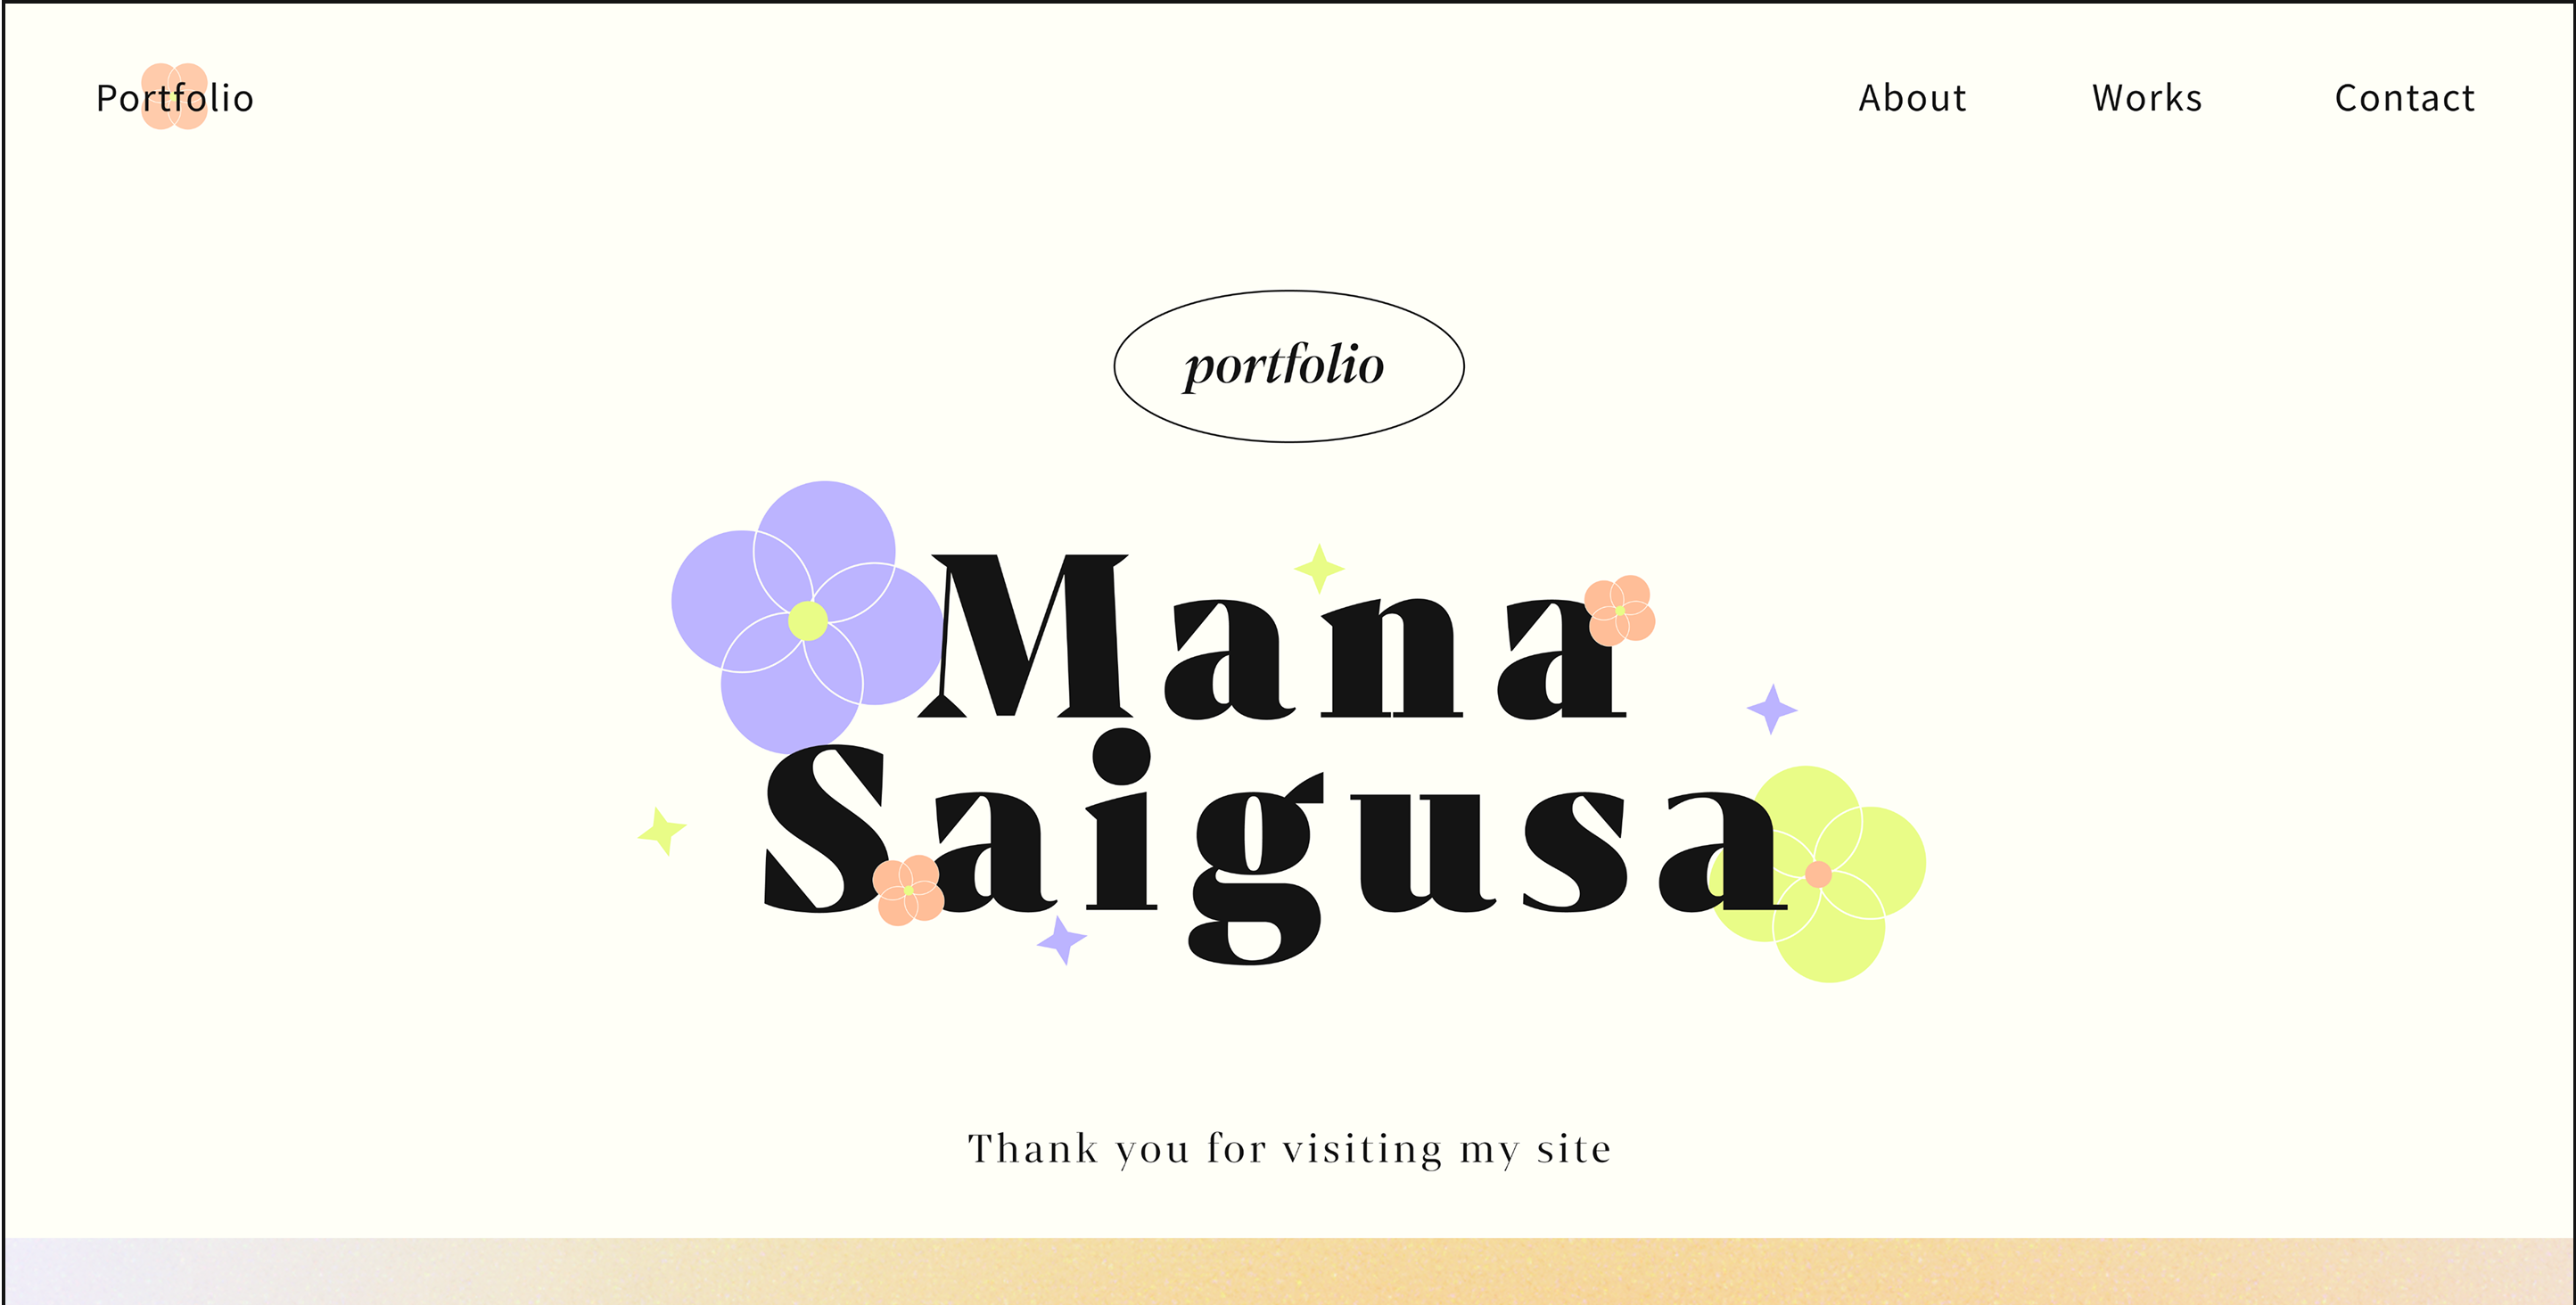Click the Portfolio logo in the header
Screen dimensions: 2576x1305
(175, 98)
